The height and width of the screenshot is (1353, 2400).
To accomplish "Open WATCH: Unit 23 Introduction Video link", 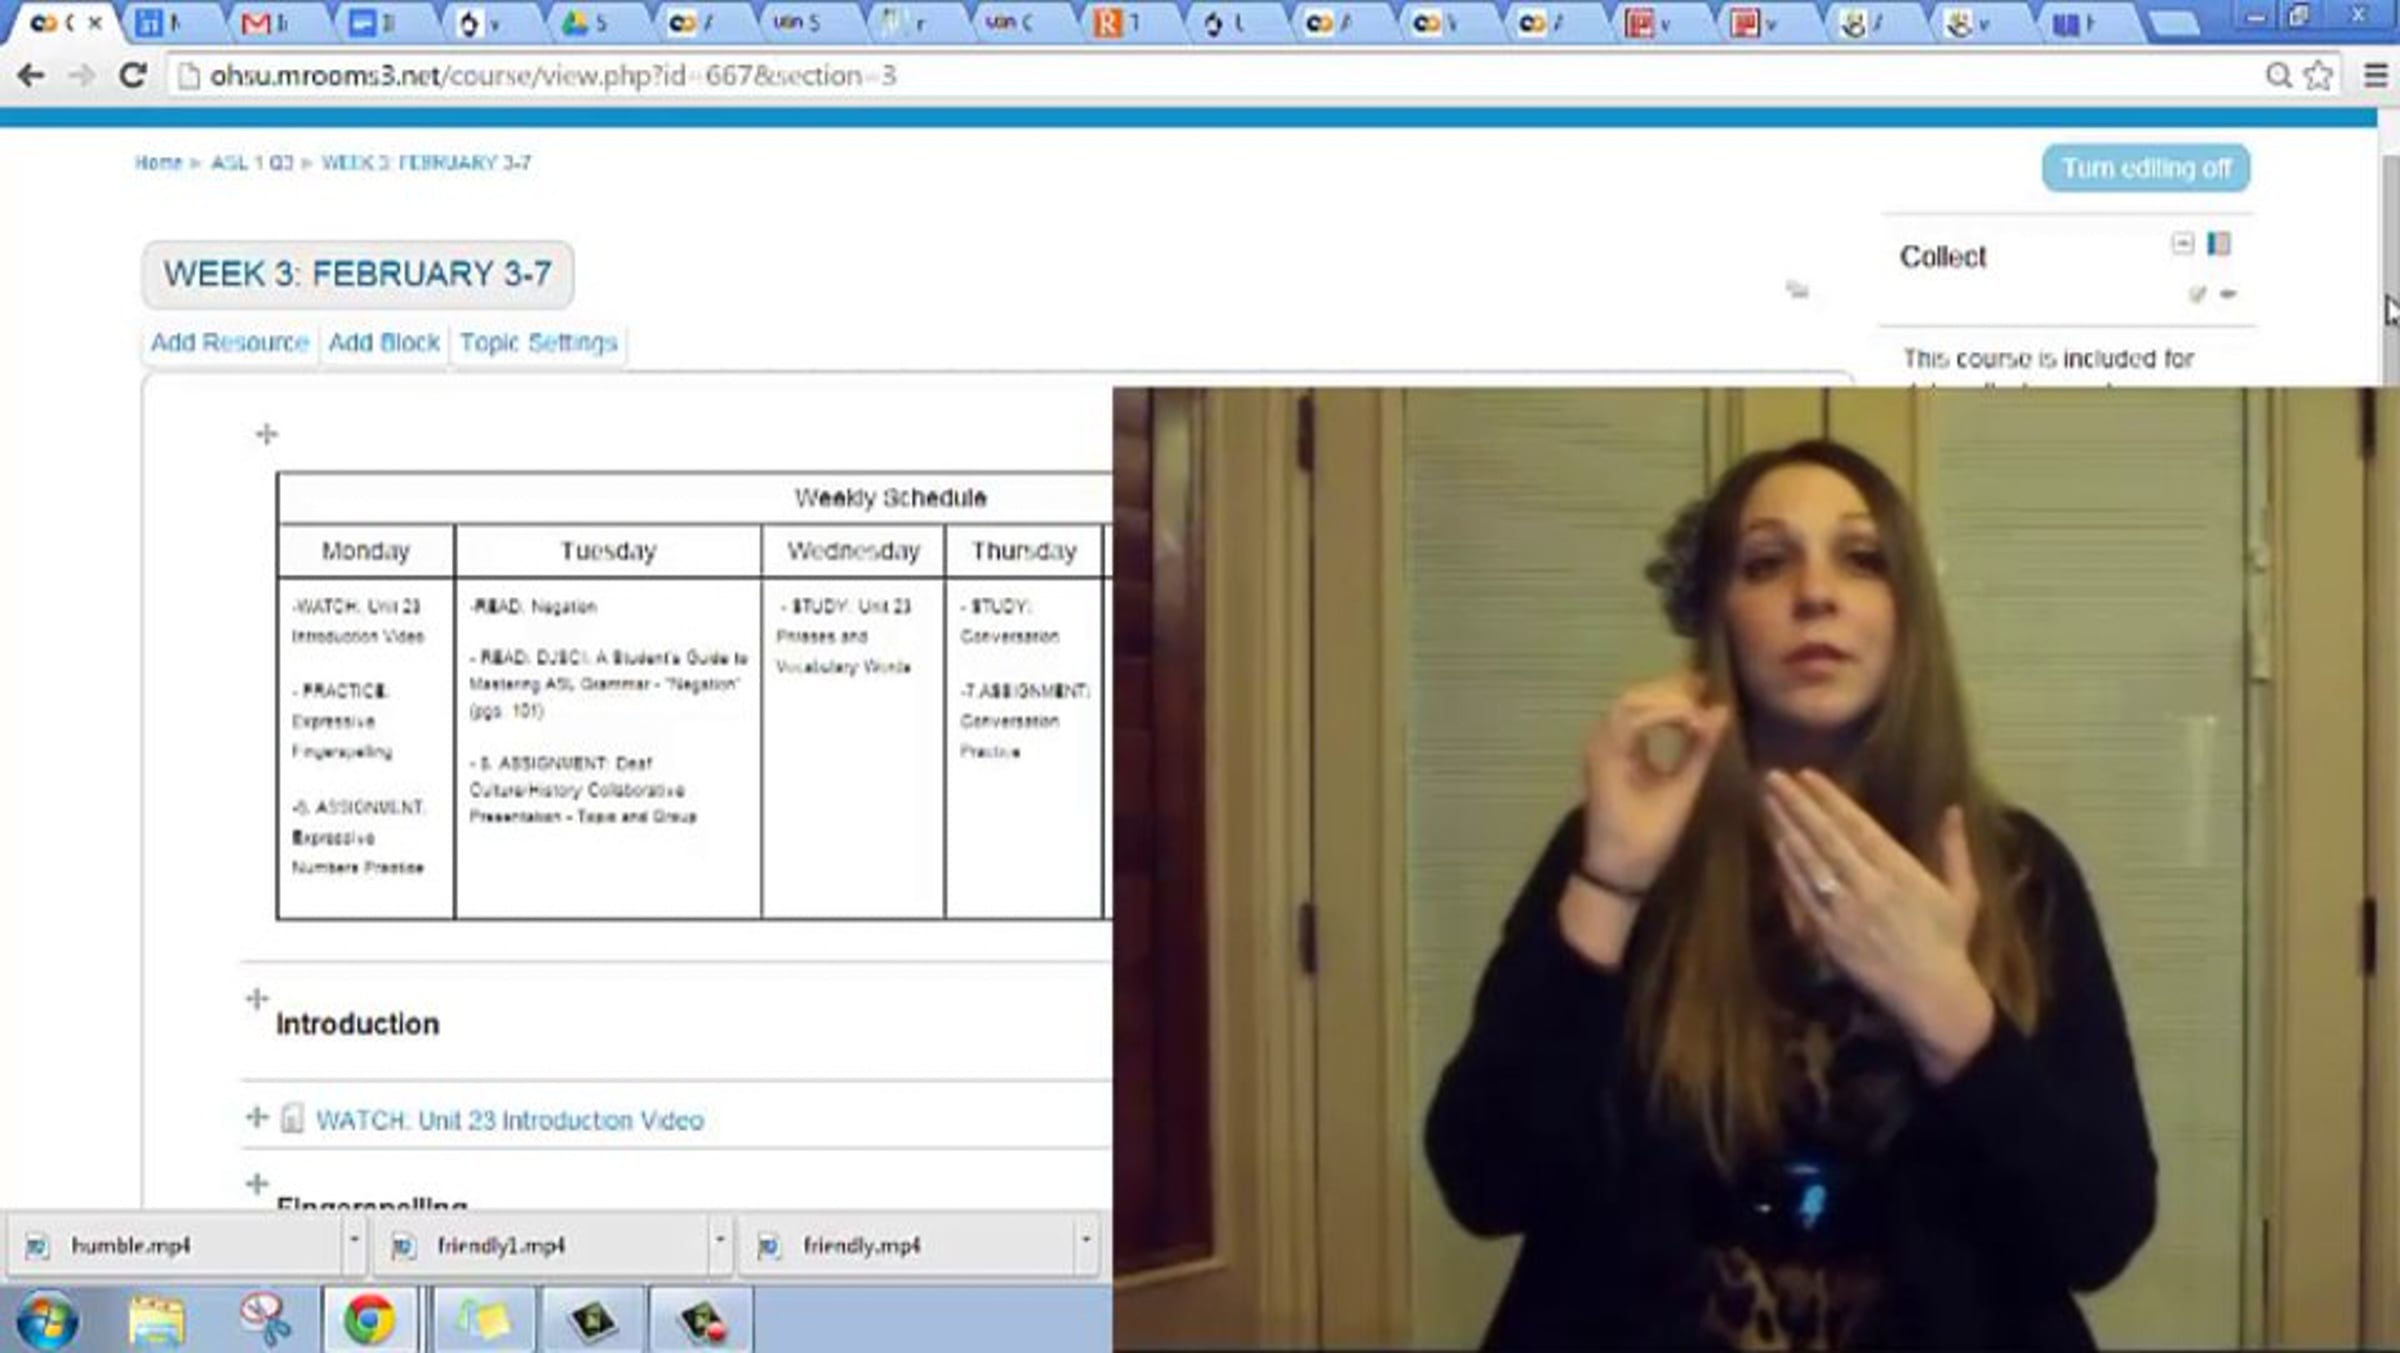I will click(x=509, y=1120).
